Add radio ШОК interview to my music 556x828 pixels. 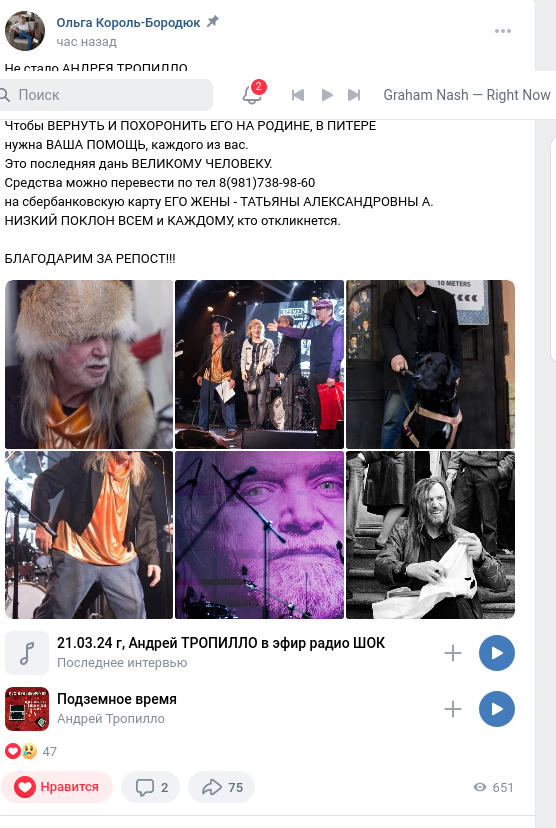click(453, 653)
